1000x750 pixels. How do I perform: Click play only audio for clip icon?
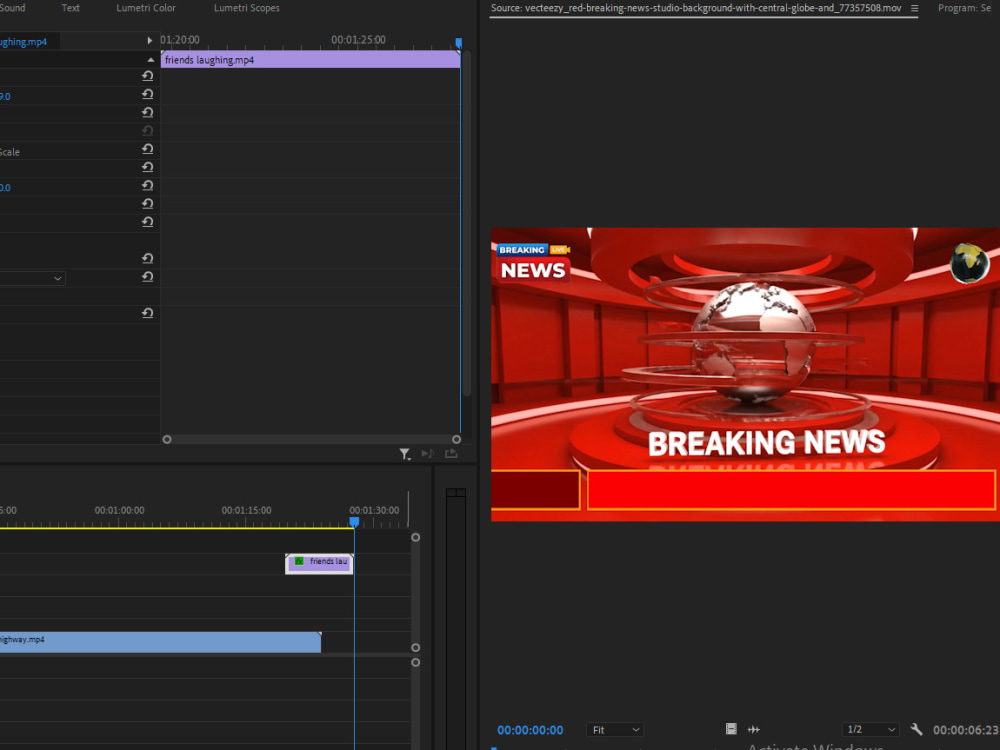tap(427, 453)
